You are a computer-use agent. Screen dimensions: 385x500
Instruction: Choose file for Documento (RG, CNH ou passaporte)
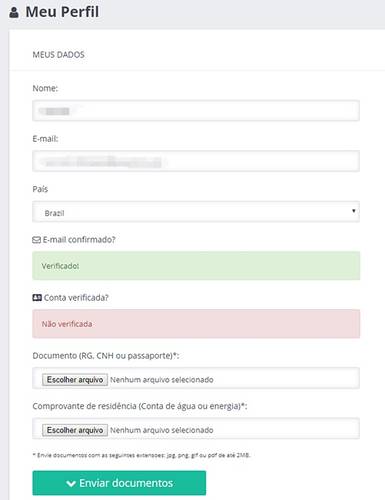[x=75, y=380]
